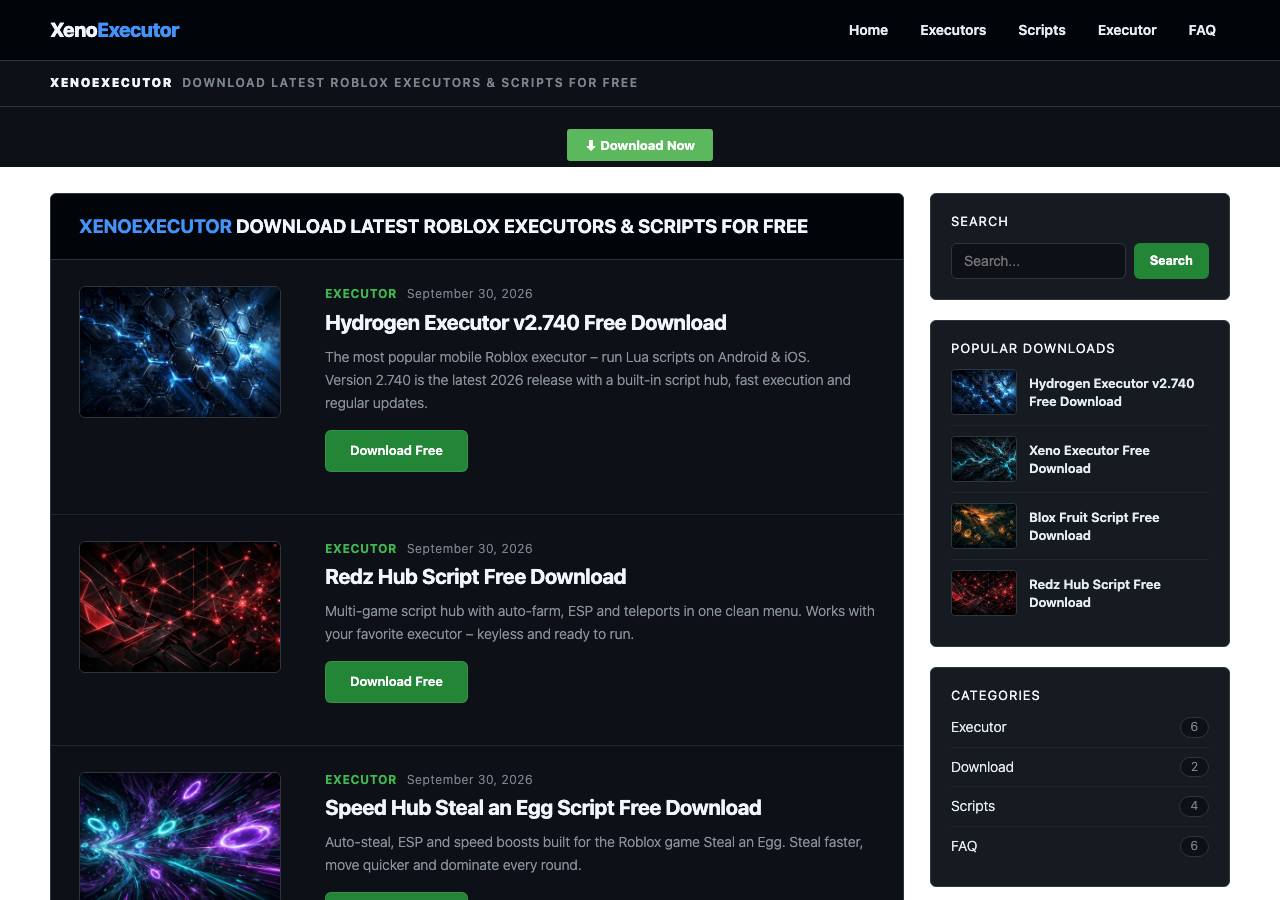Open the Hydrogen Executor v2.740 article title
The width and height of the screenshot is (1280, 900).
[526, 322]
